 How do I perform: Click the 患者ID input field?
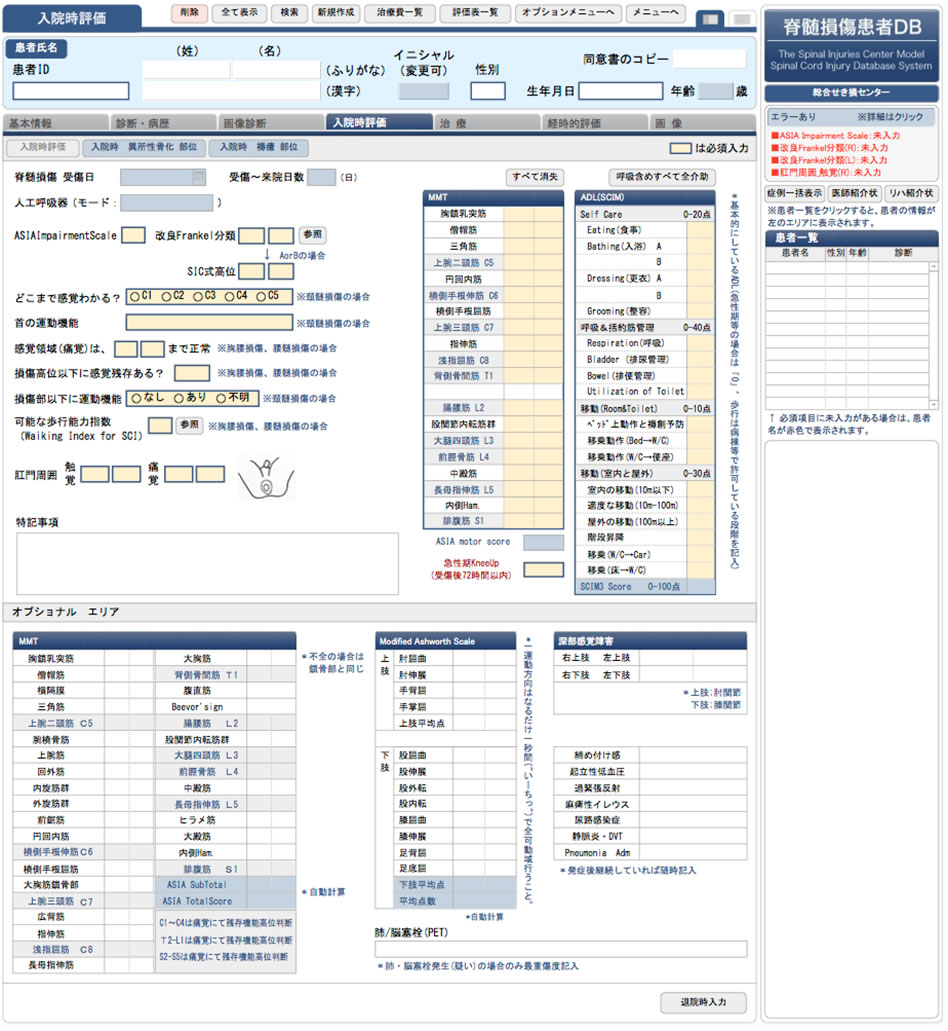[x=71, y=91]
